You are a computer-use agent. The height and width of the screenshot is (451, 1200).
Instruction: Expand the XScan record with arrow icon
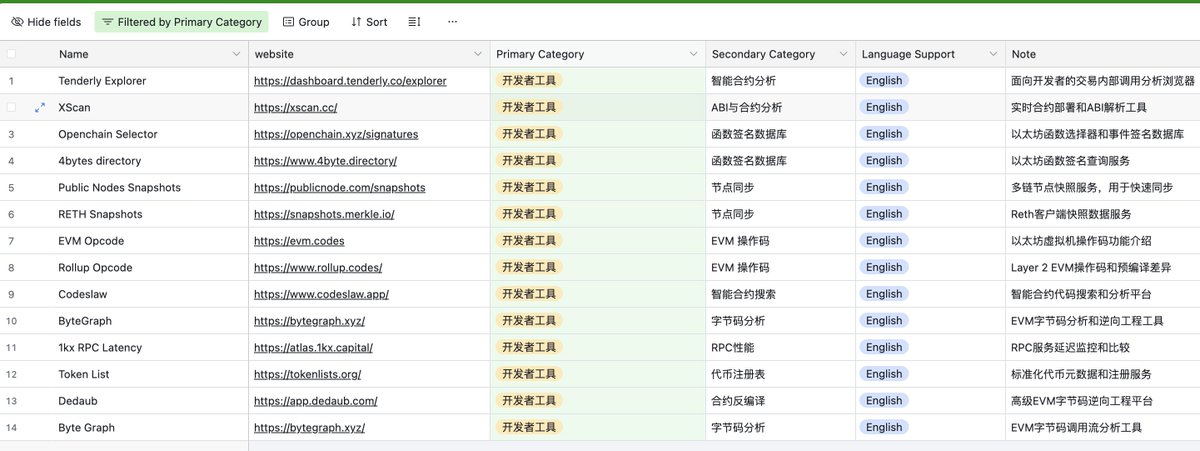click(x=40, y=107)
